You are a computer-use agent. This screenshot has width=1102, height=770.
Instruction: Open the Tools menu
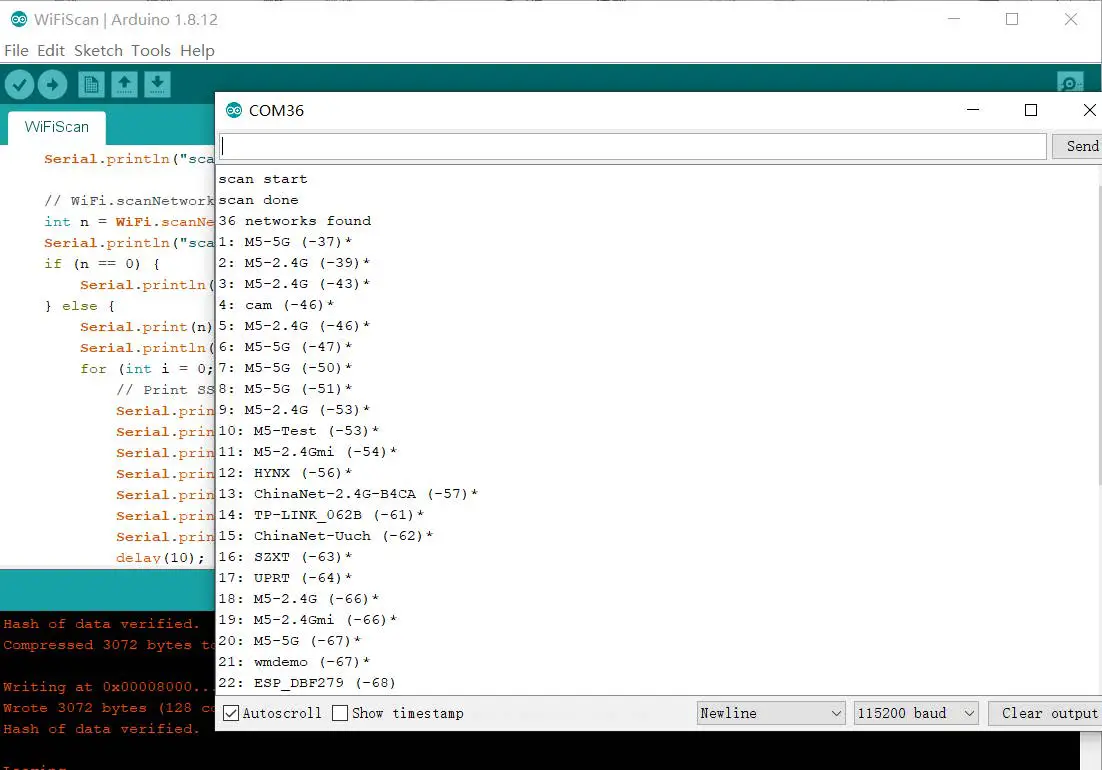150,50
